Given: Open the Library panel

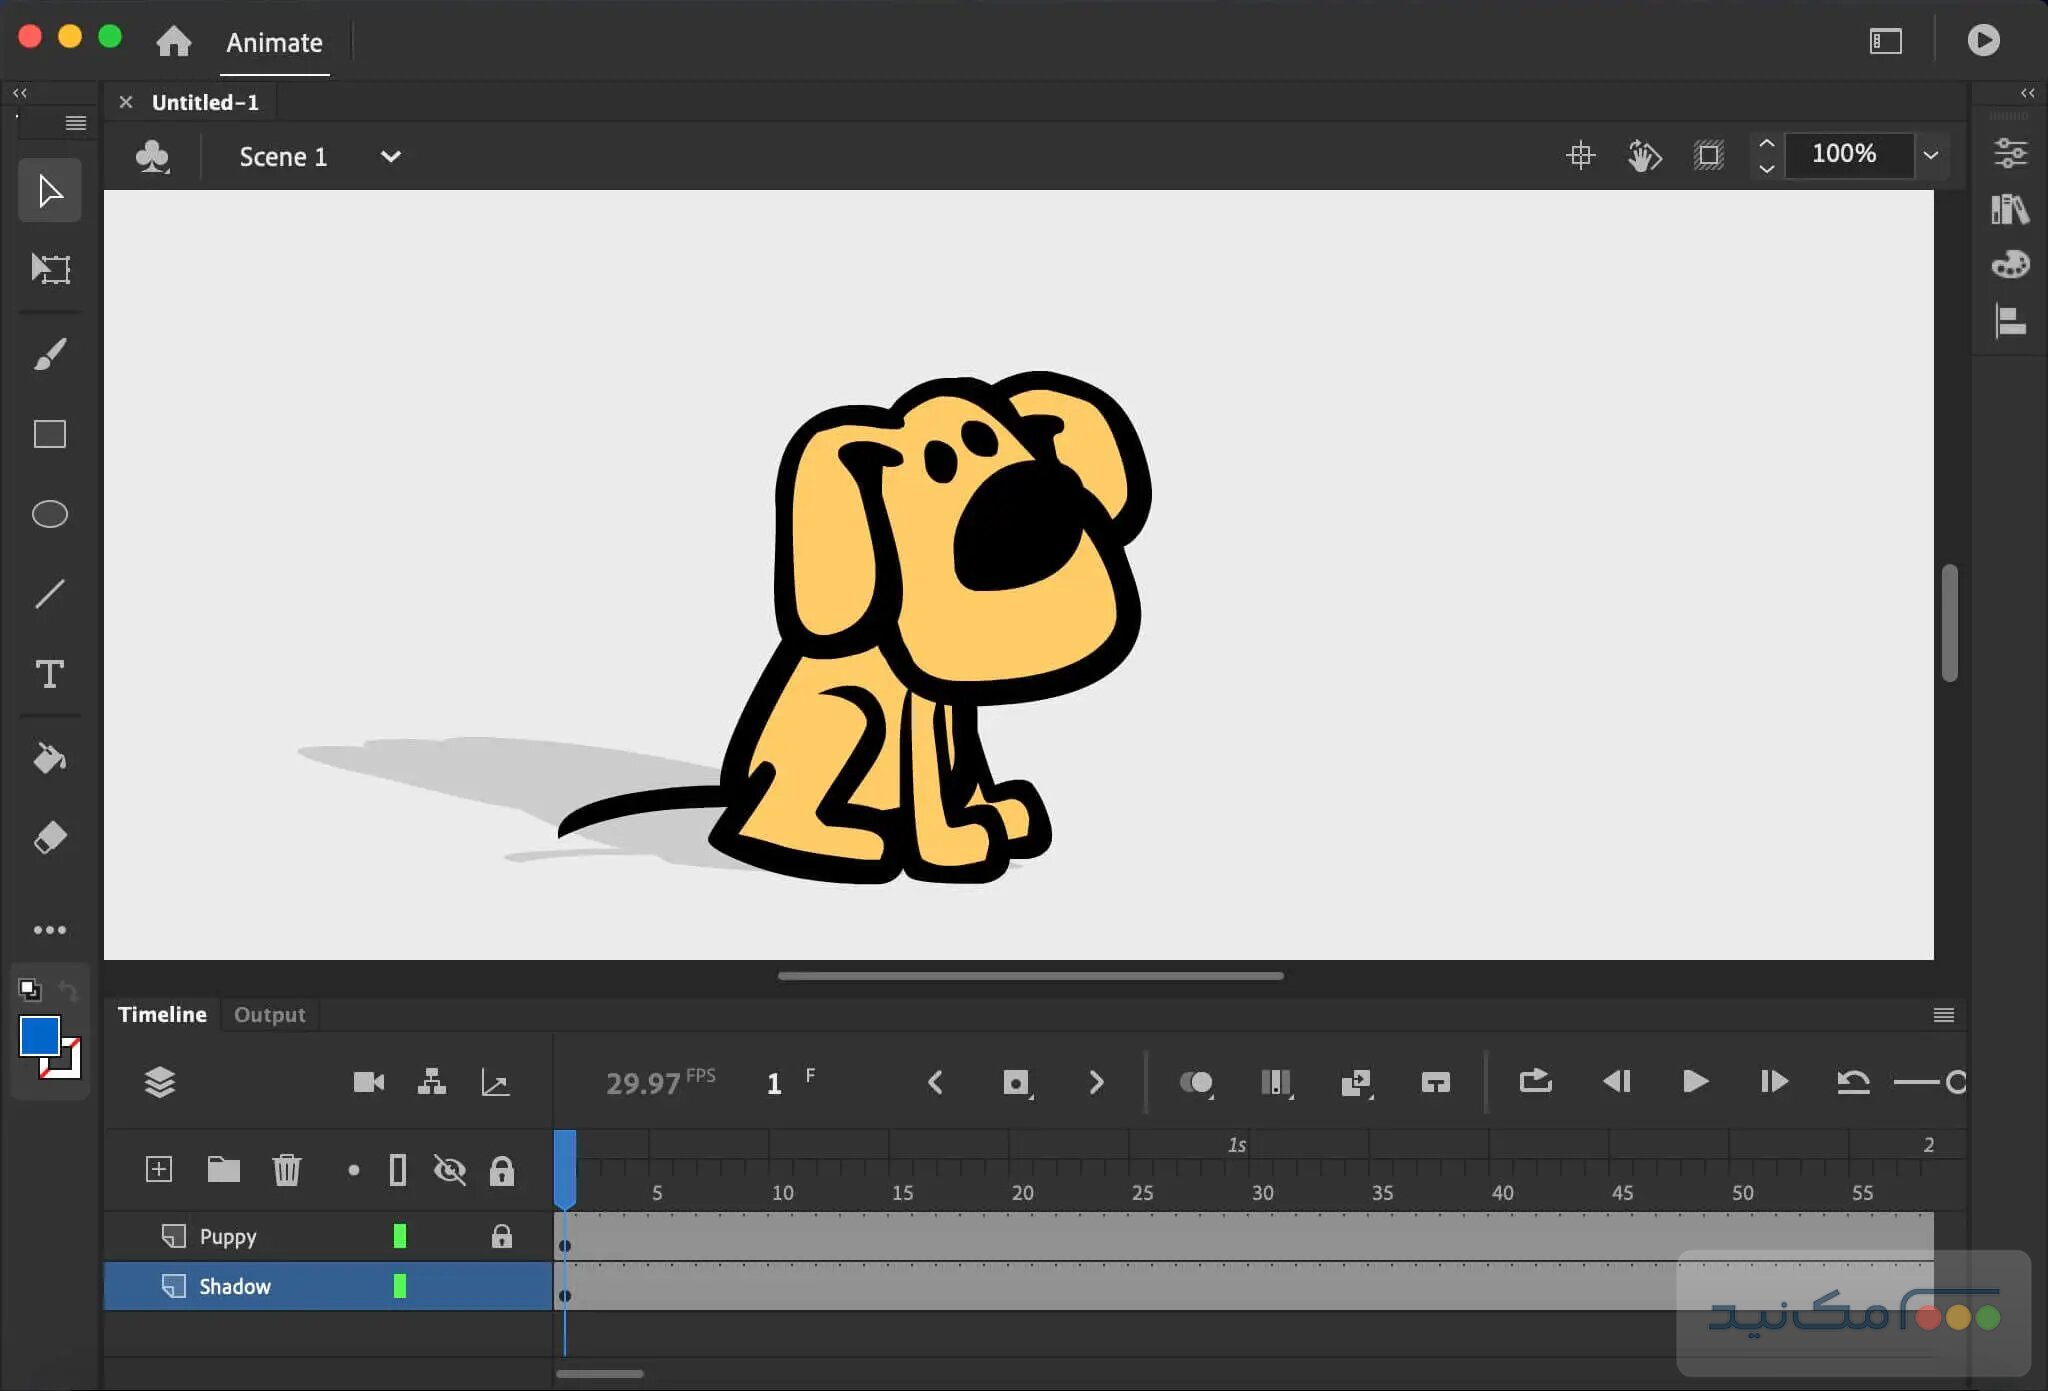Looking at the screenshot, I should (x=2011, y=209).
